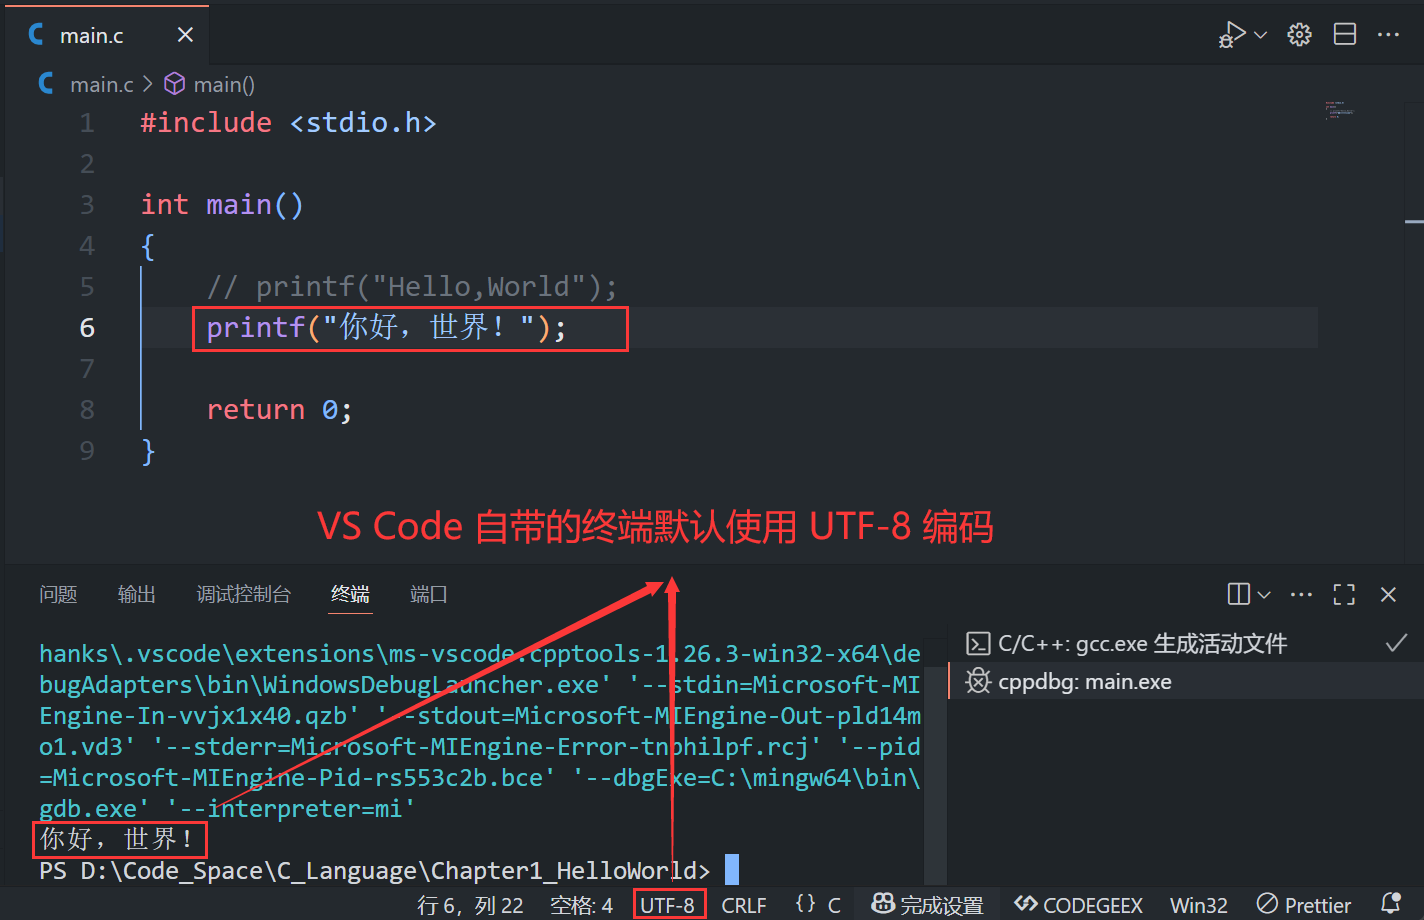The height and width of the screenshot is (920, 1424).
Task: Click the split terminal icon in panel
Action: pyautogui.click(x=1240, y=594)
